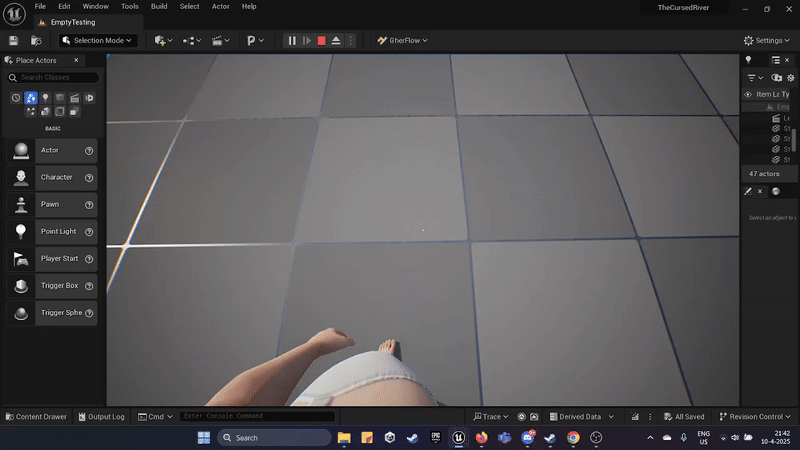Pause the running play session

(x=292, y=41)
